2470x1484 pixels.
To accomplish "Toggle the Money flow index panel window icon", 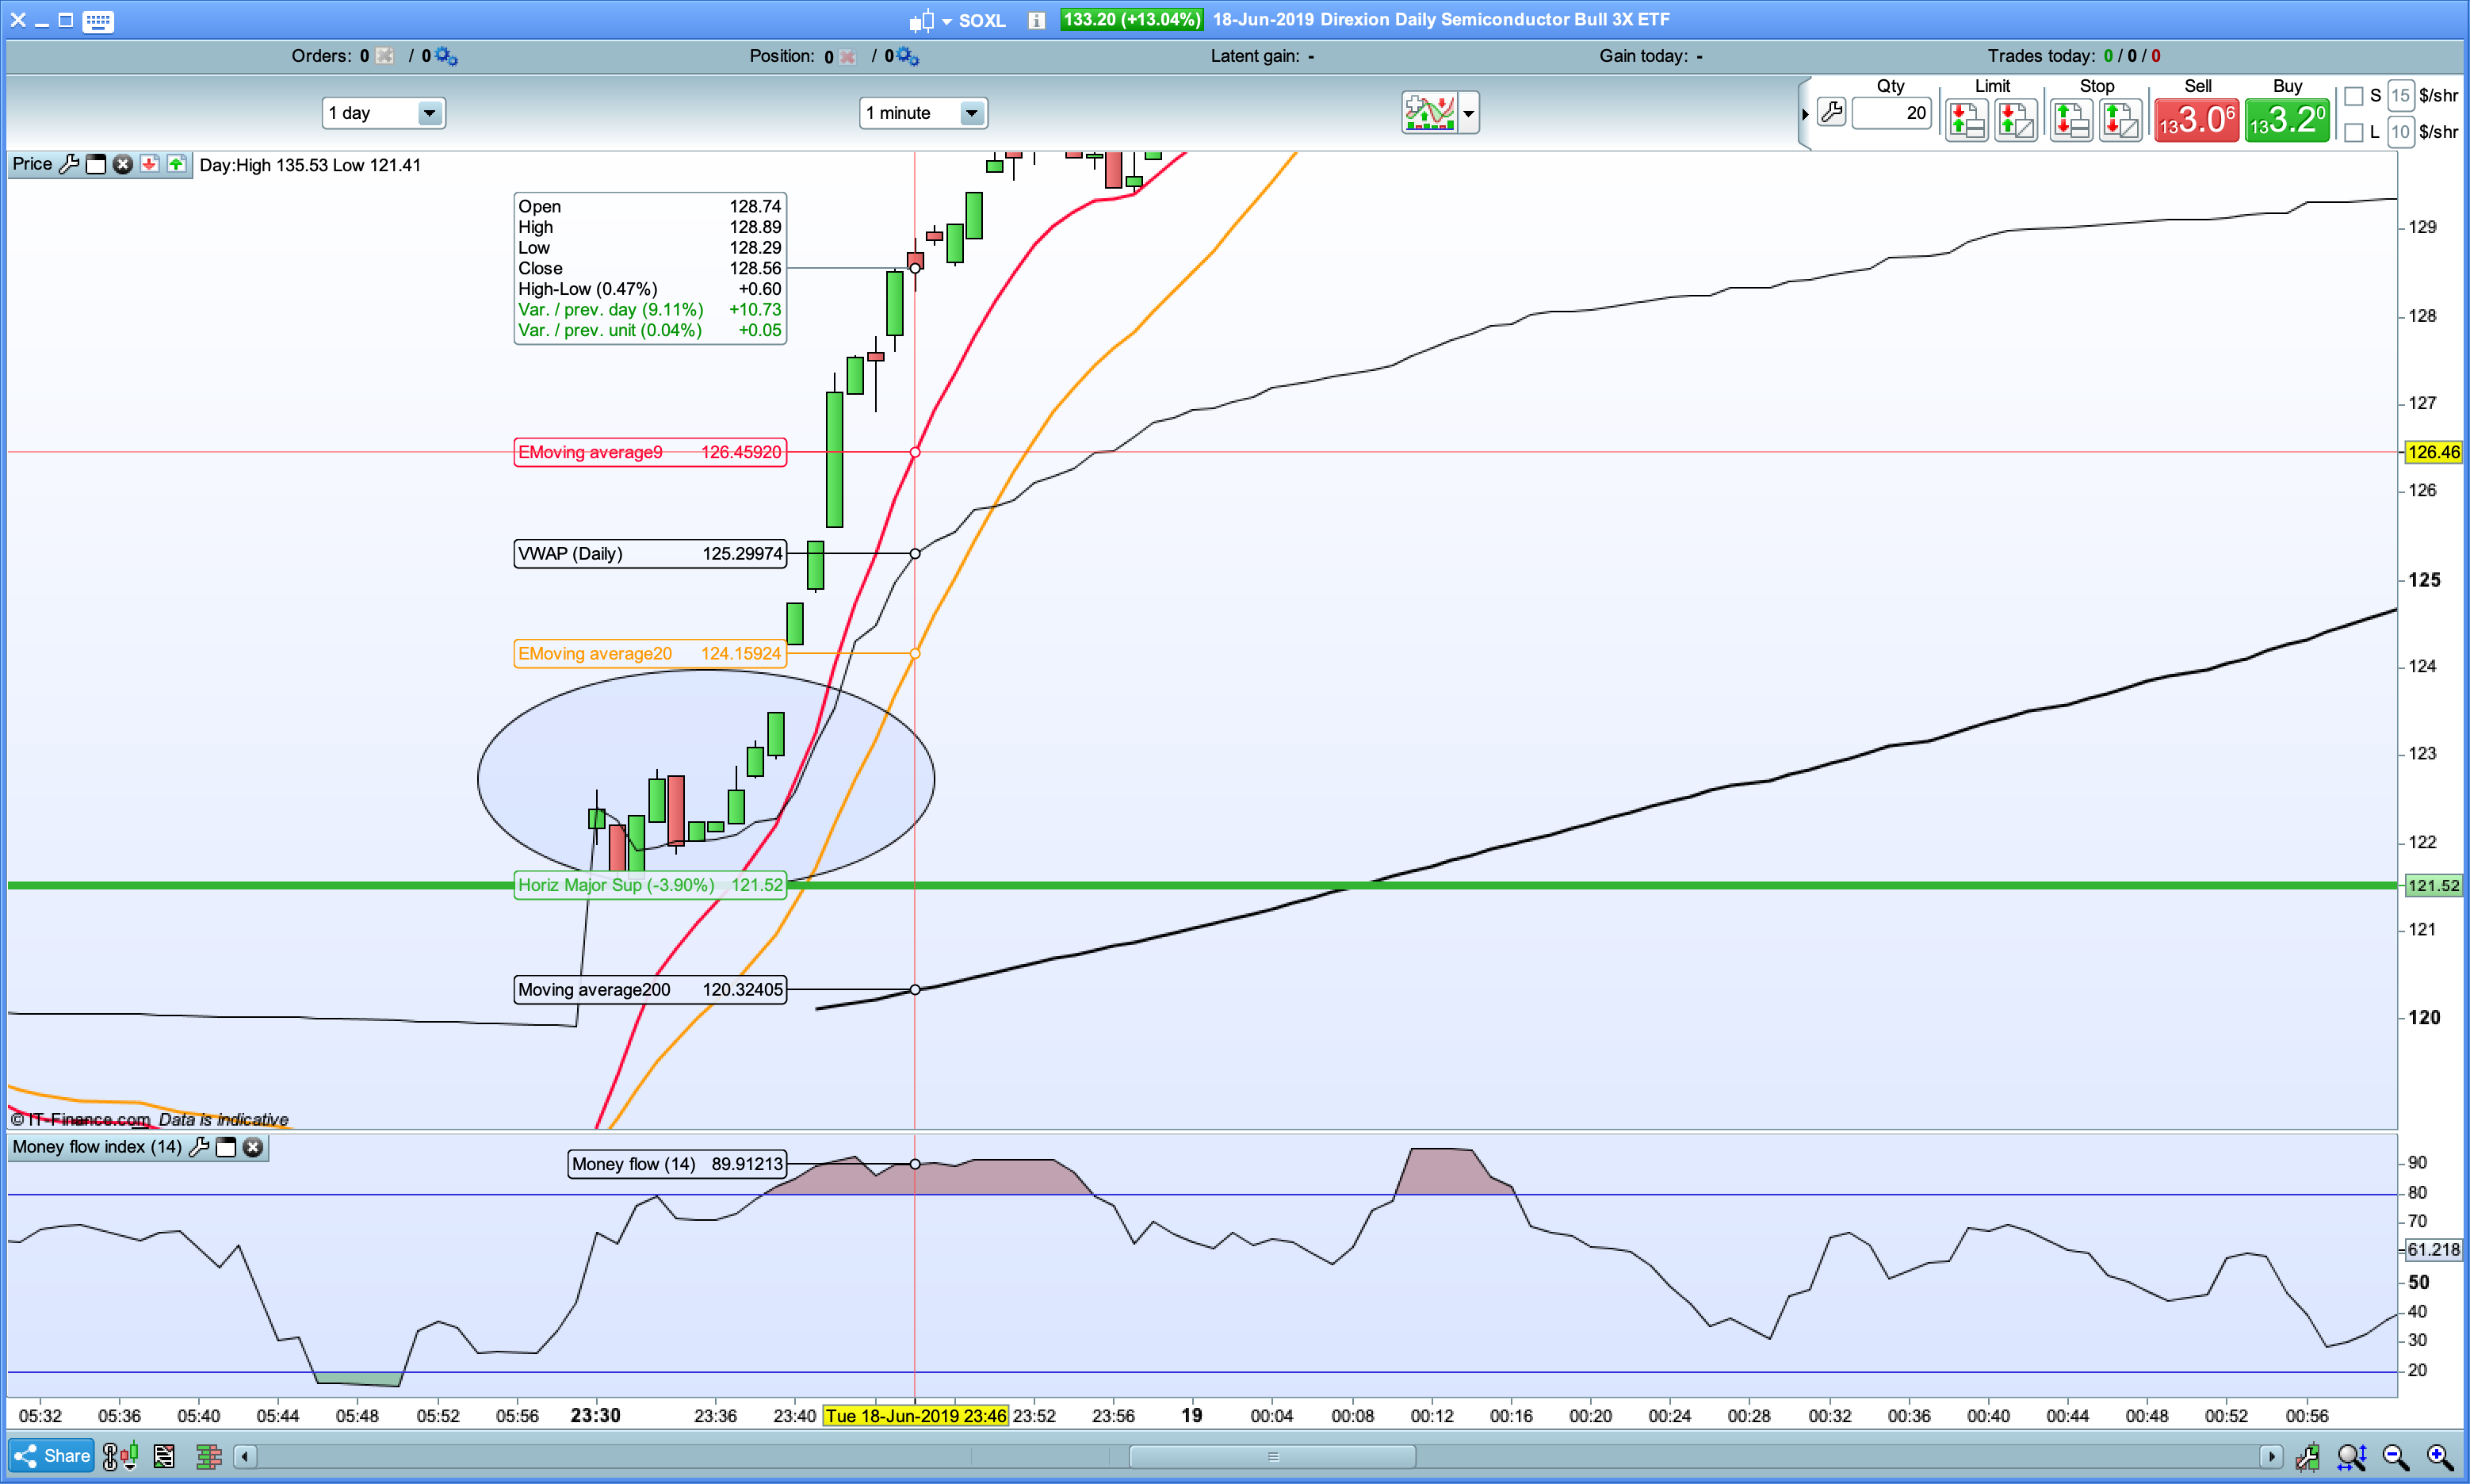I will click(226, 1147).
